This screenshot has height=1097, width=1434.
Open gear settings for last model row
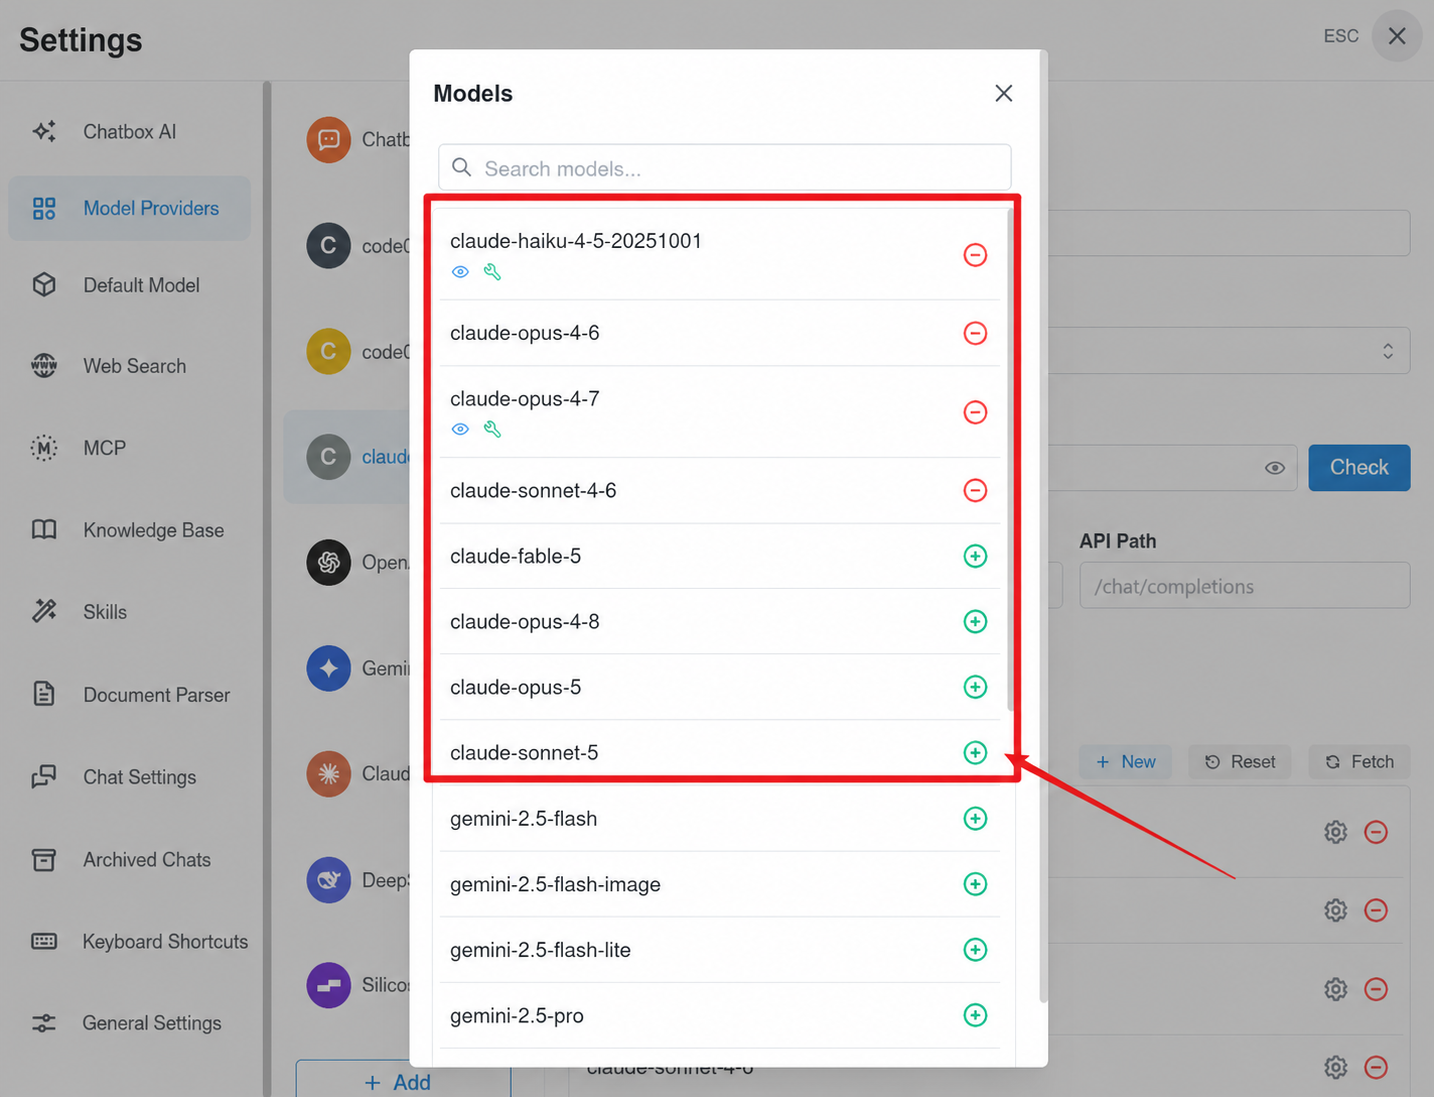pyautogui.click(x=1336, y=1067)
